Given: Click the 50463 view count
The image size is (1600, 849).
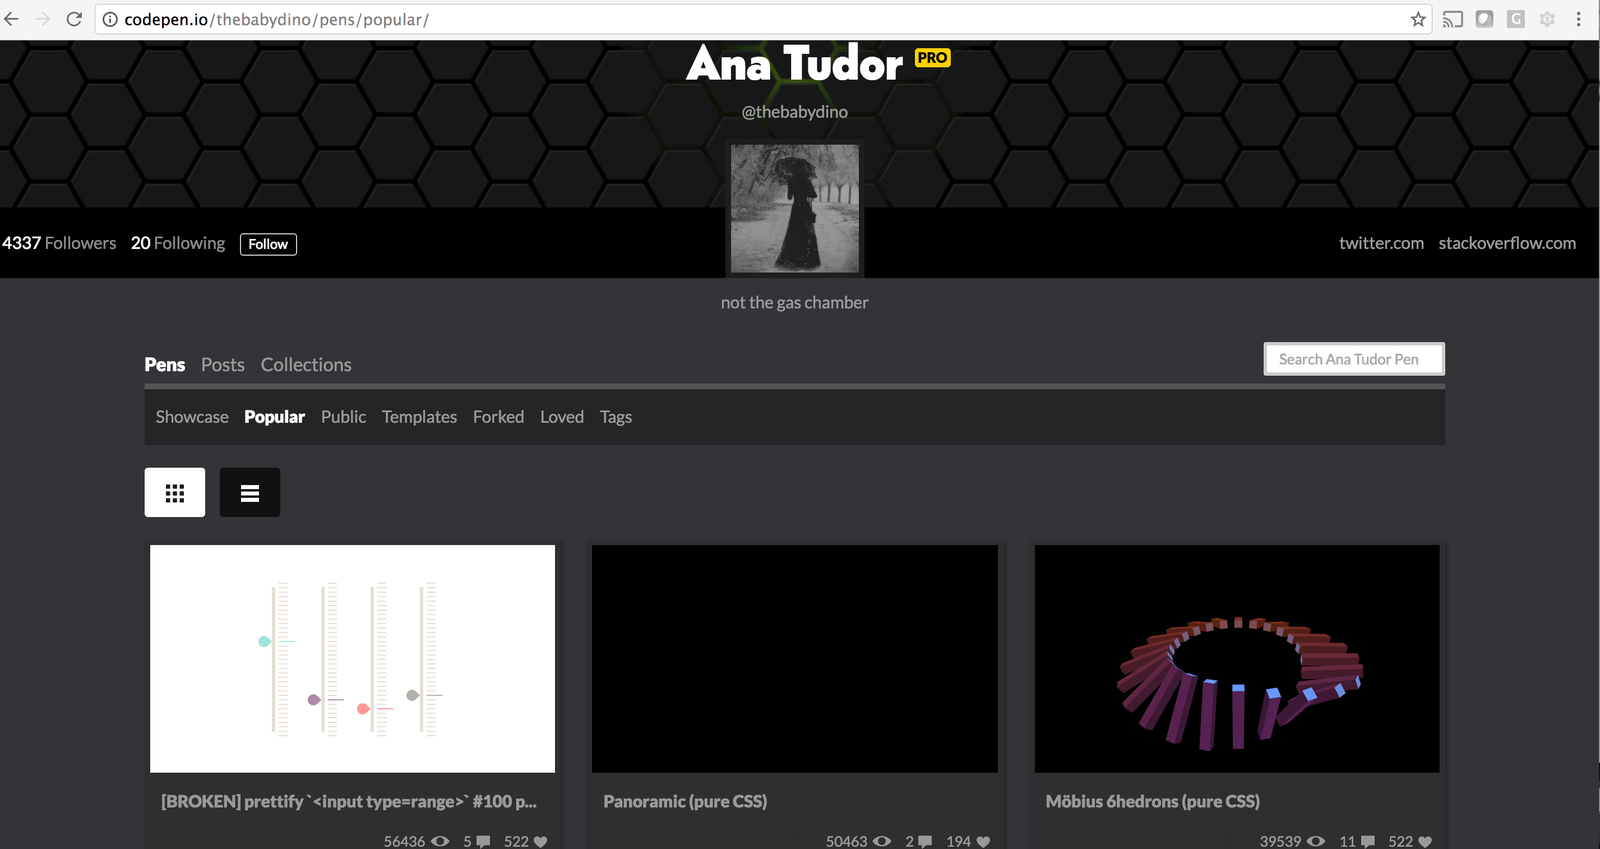Looking at the screenshot, I should point(846,842).
